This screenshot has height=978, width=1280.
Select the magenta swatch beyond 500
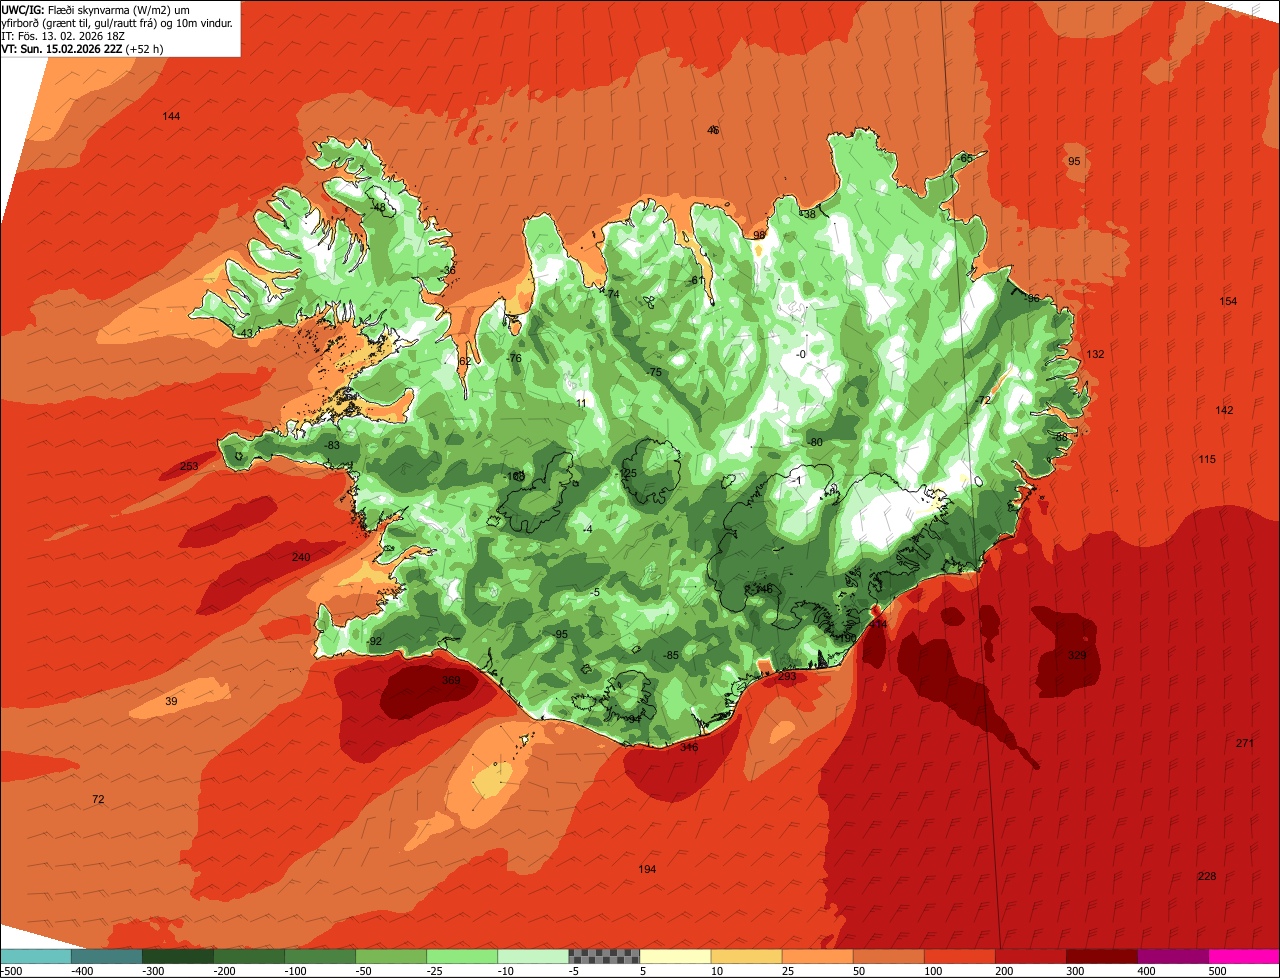[1244, 956]
